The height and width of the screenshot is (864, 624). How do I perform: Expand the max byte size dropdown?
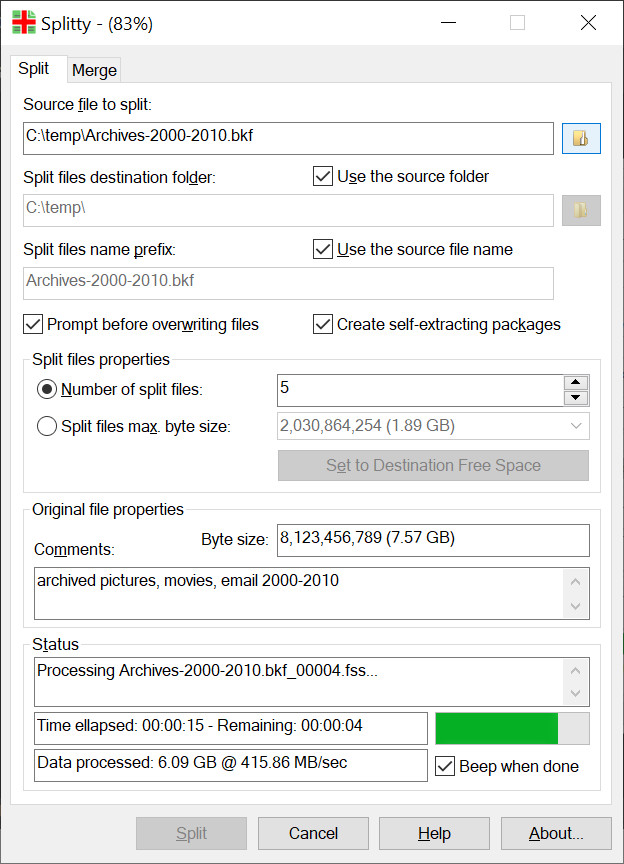pyautogui.click(x=576, y=426)
